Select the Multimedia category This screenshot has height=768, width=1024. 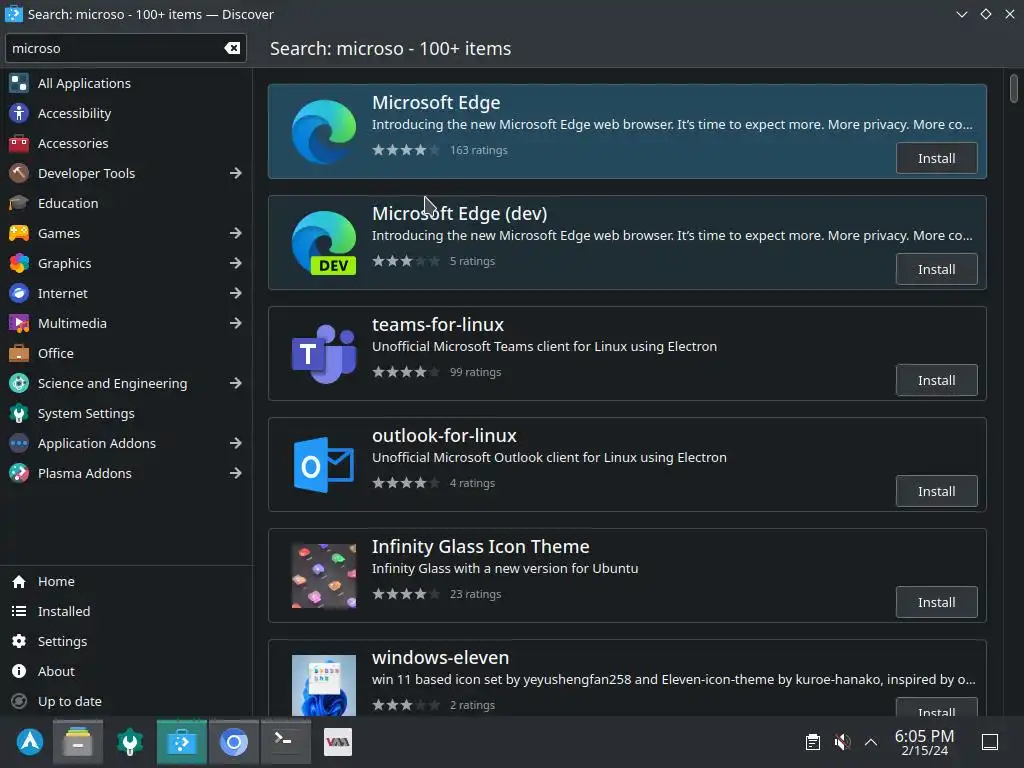pyautogui.click(x=125, y=323)
